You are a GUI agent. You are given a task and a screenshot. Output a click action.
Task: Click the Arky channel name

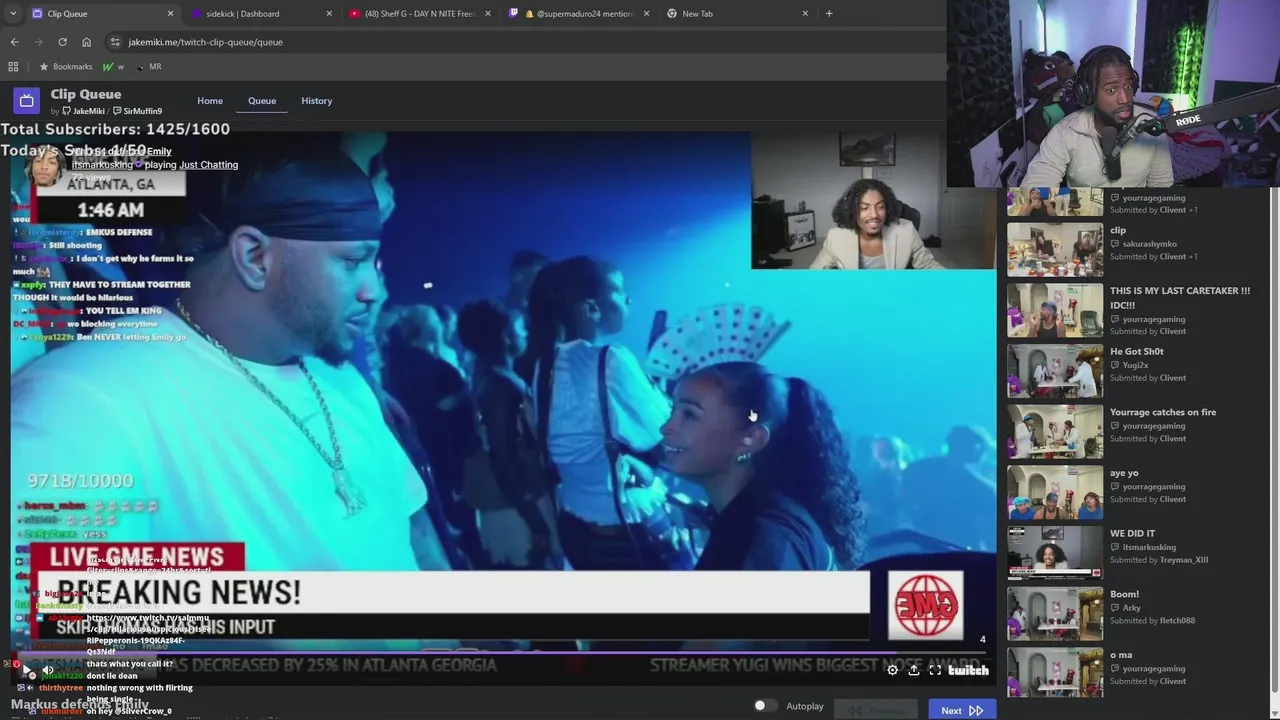coord(1131,608)
